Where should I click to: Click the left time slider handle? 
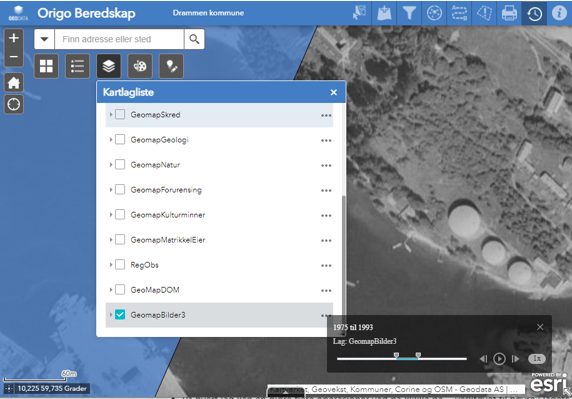pos(396,355)
